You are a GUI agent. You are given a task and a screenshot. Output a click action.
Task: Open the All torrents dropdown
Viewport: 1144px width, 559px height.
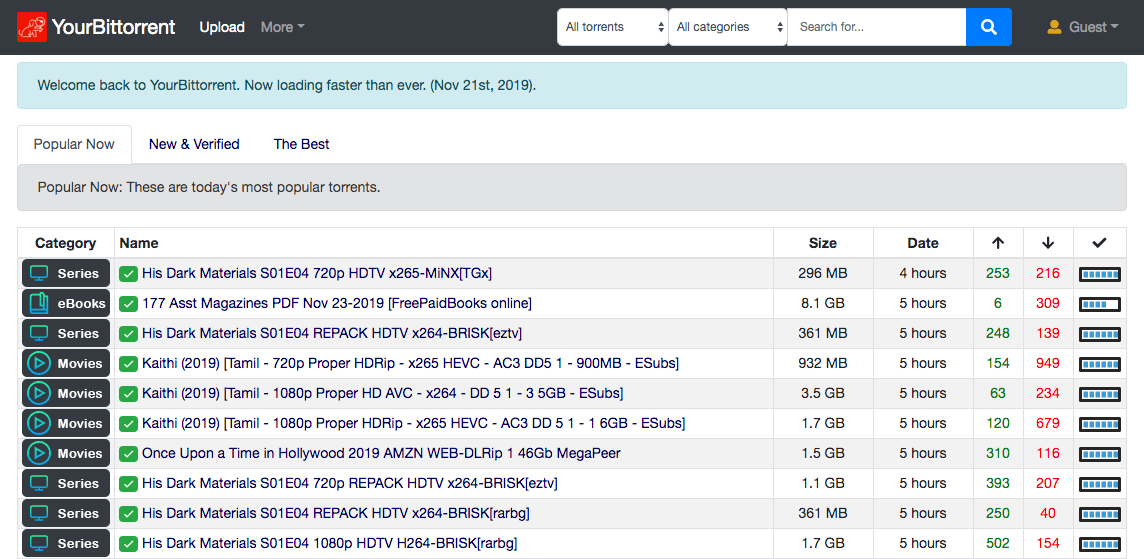click(x=612, y=27)
